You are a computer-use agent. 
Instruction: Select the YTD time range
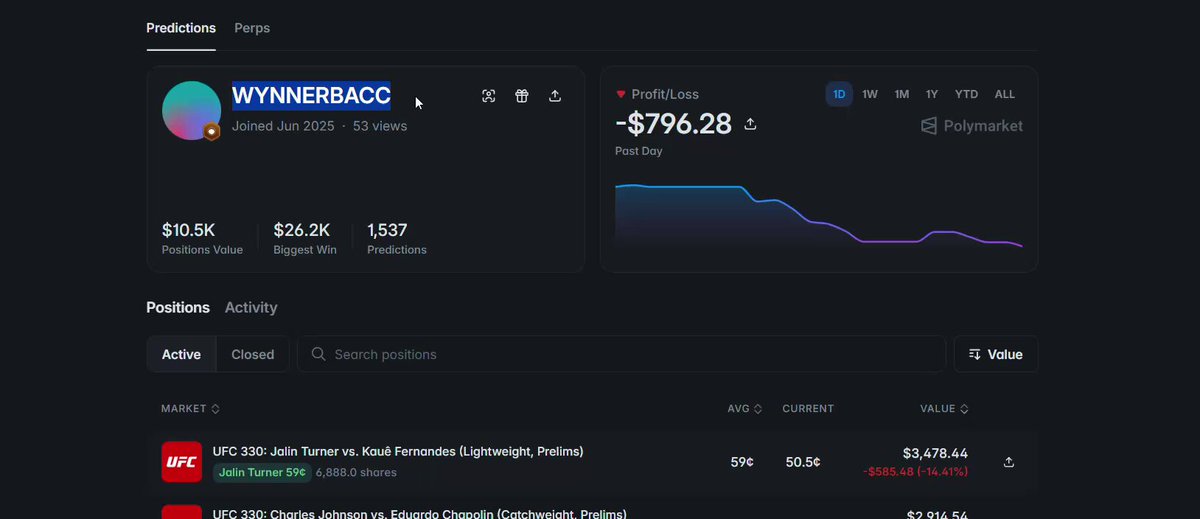coord(966,94)
